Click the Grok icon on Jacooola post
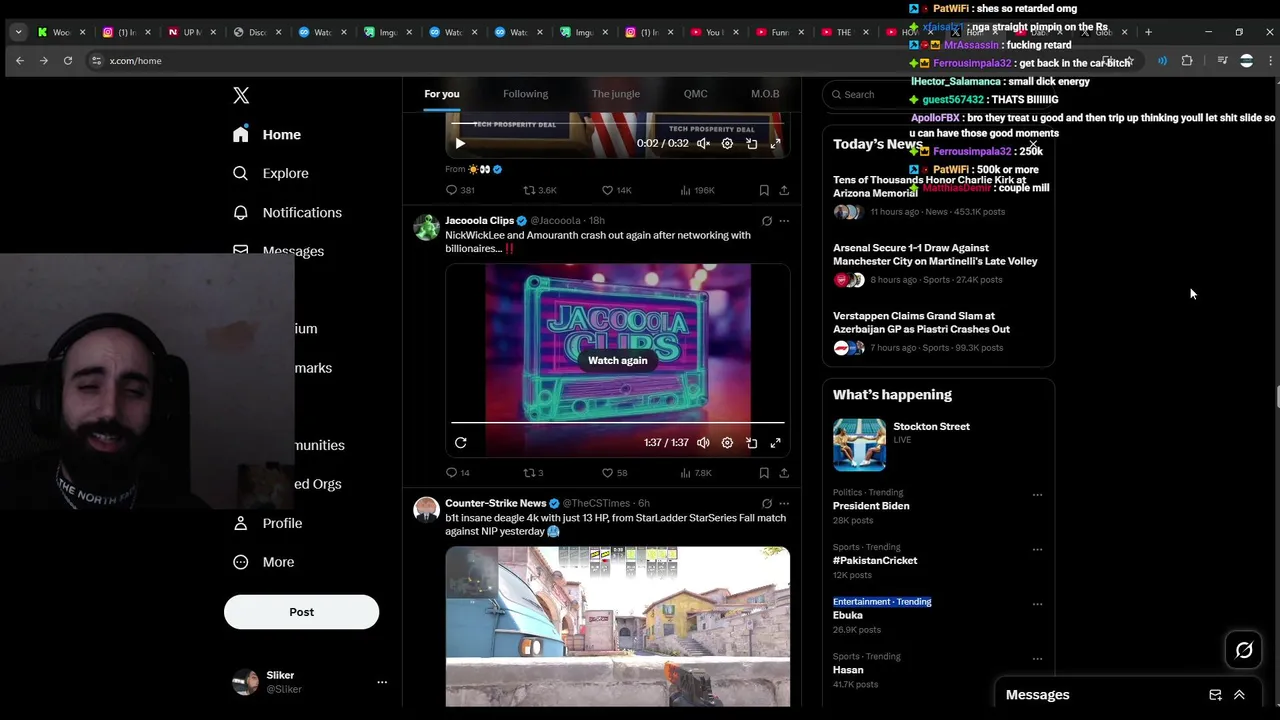This screenshot has height=720, width=1280. tap(767, 221)
